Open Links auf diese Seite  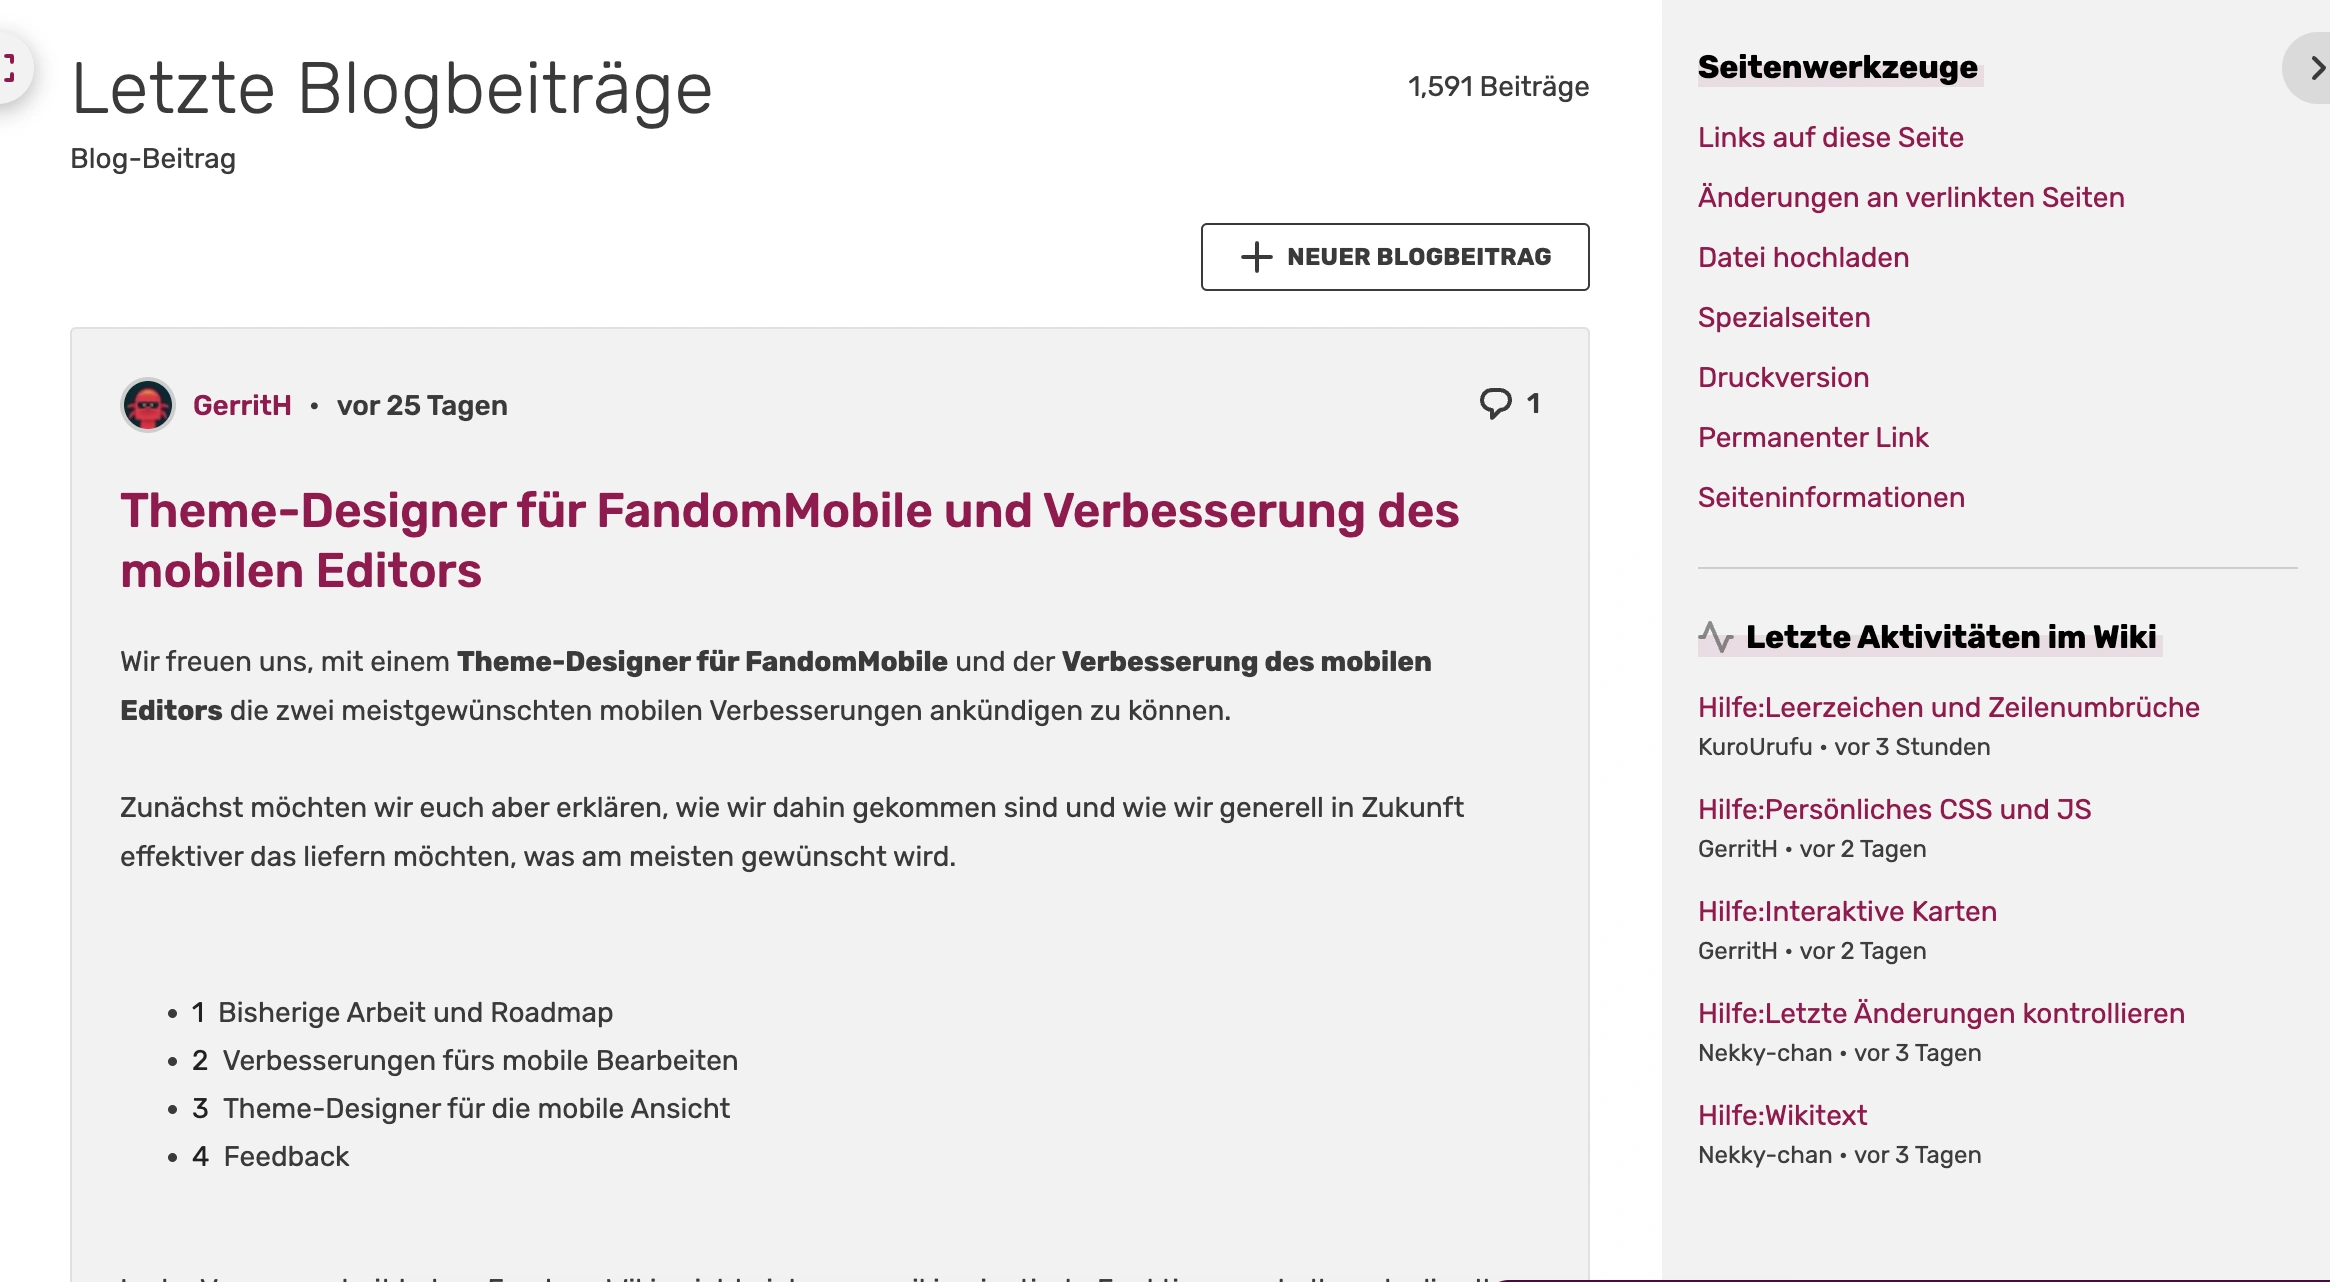pyautogui.click(x=1830, y=137)
